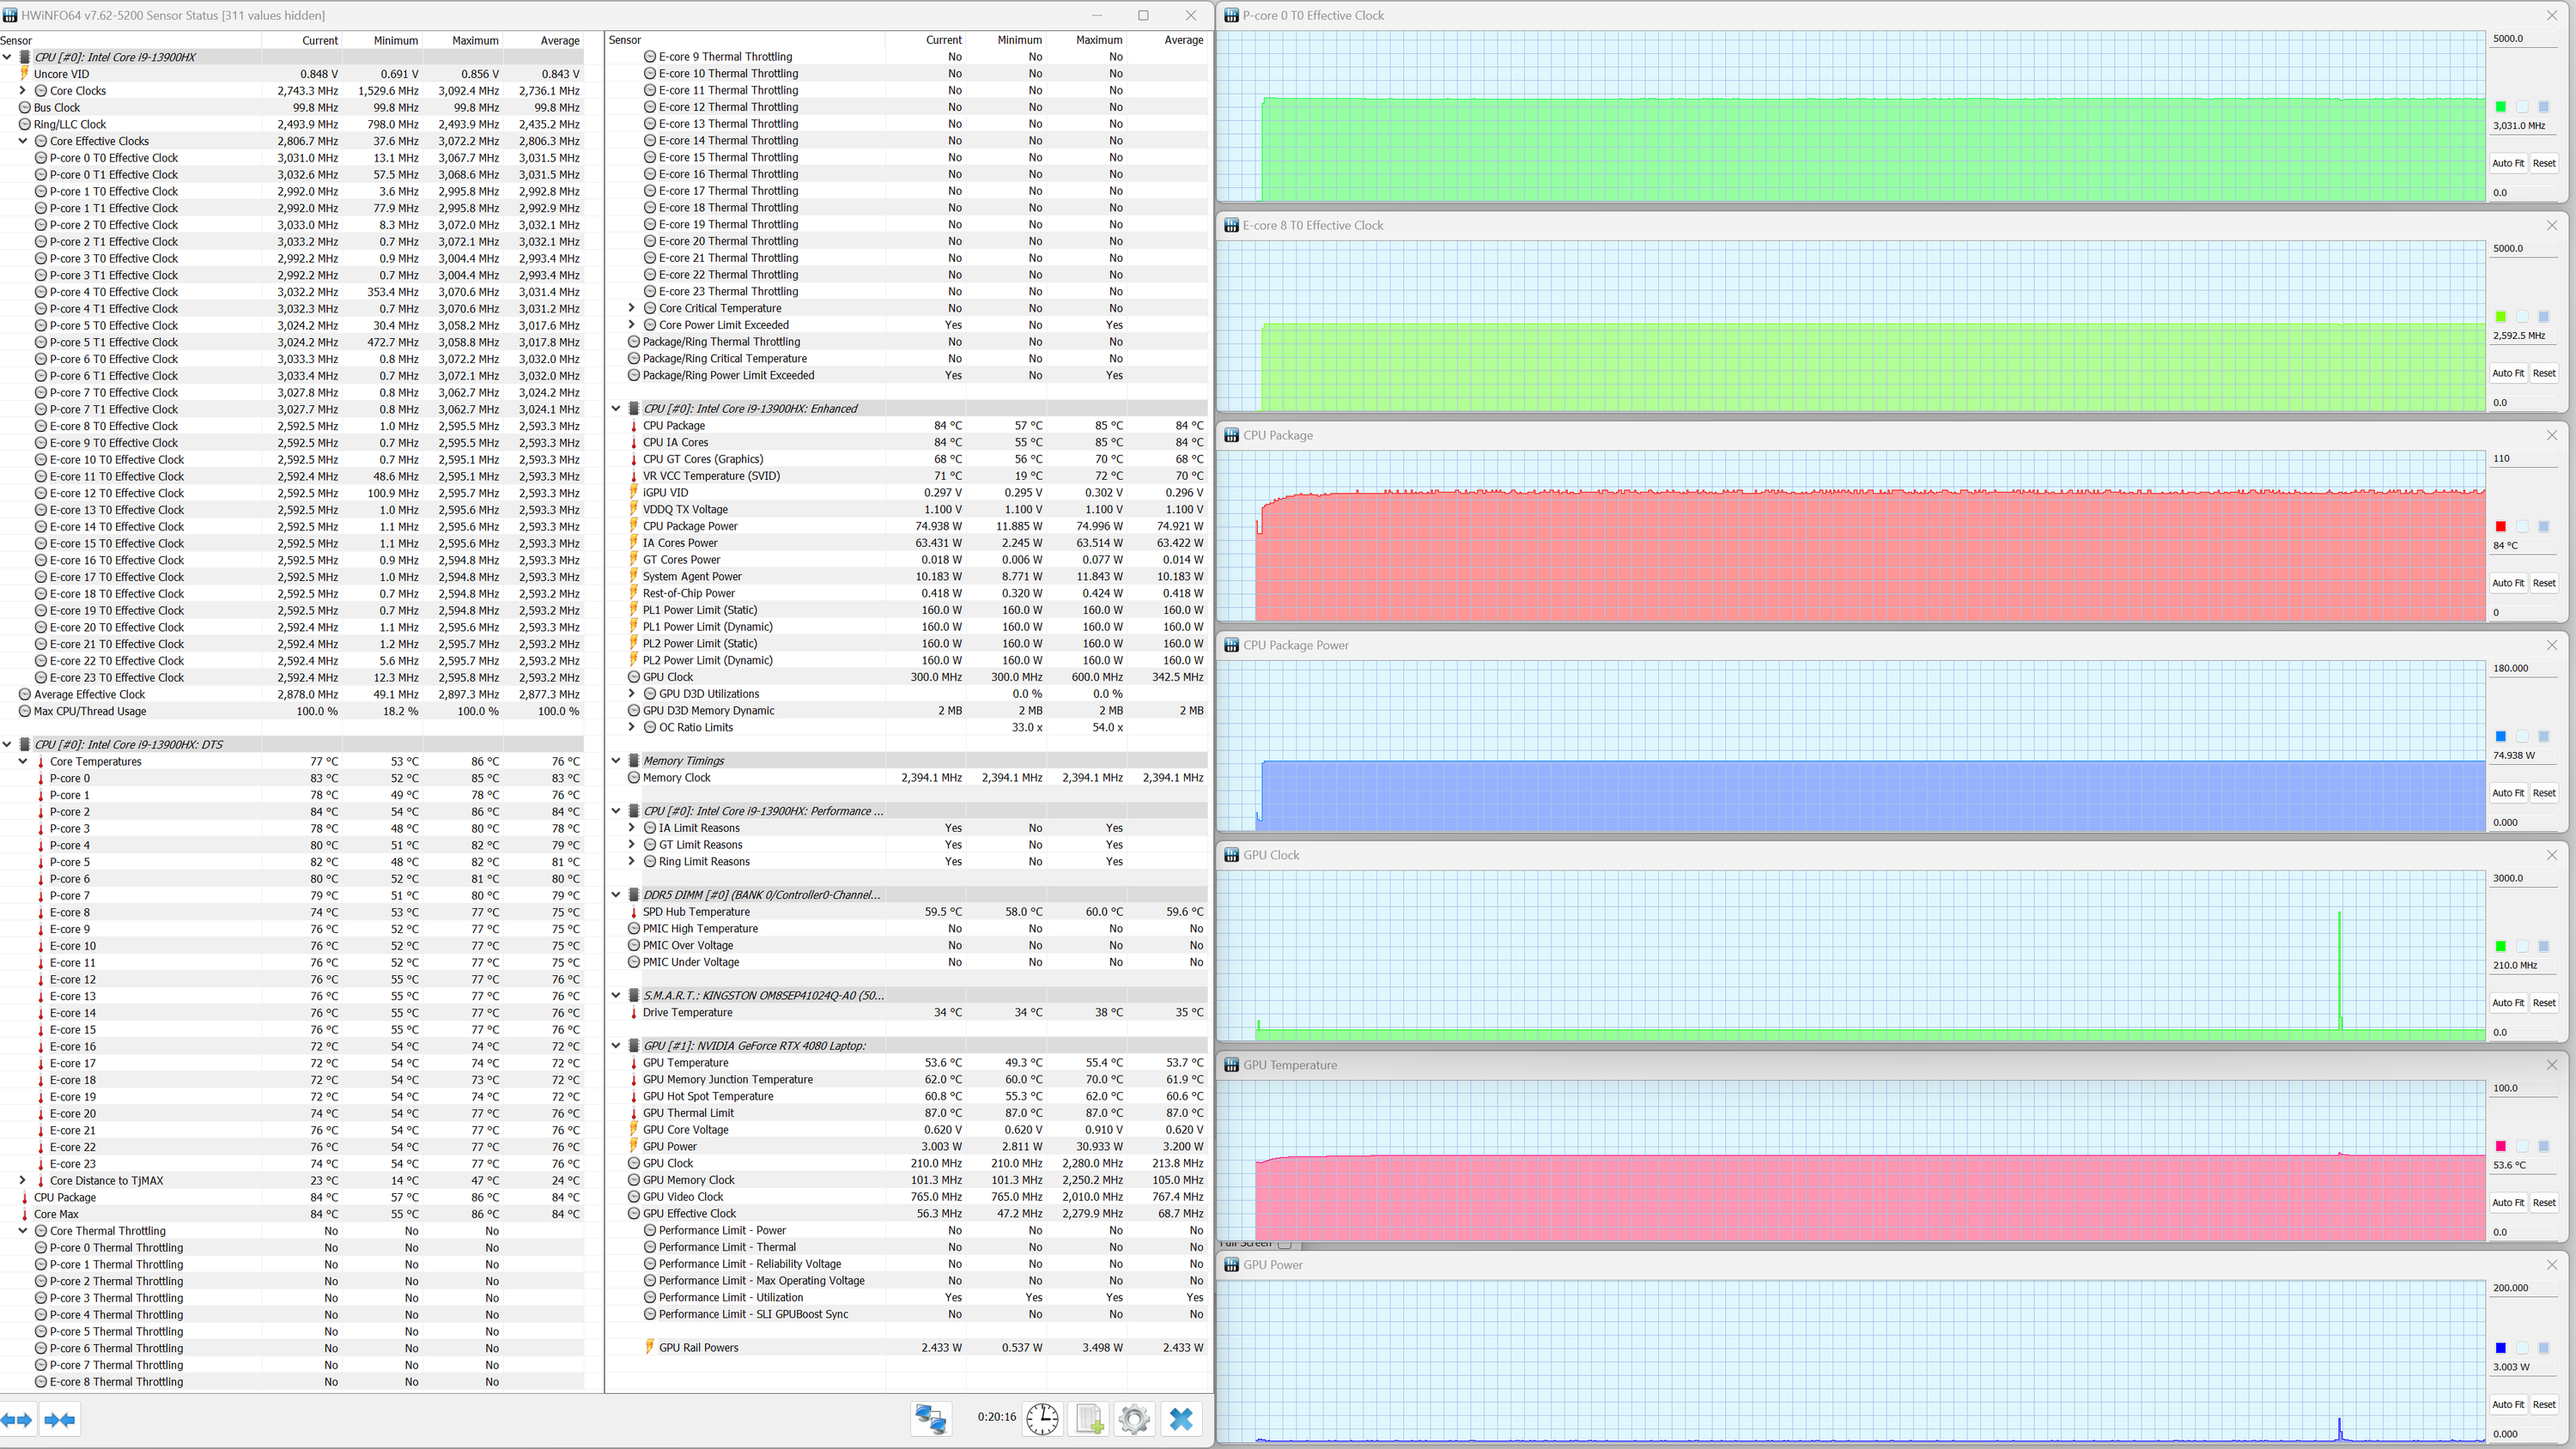Click the Maximum column header in the left pane

click(474, 40)
